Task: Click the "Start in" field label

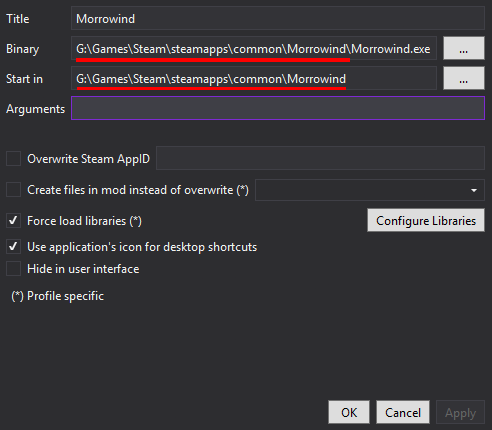Action: (x=24, y=79)
